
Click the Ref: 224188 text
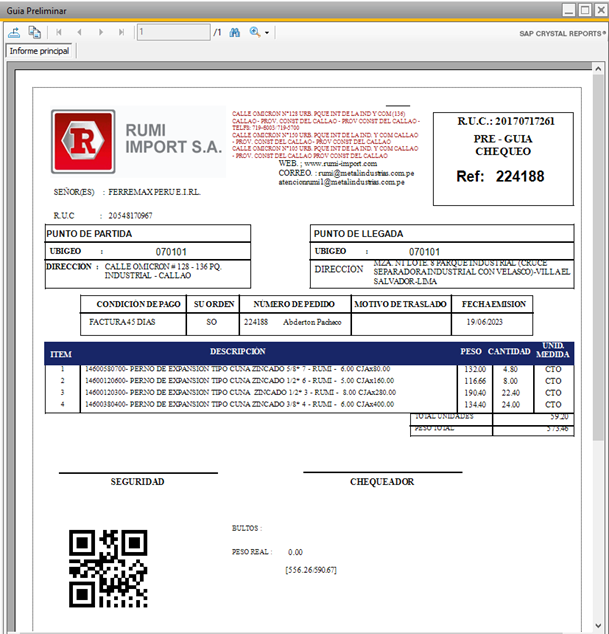coord(500,176)
